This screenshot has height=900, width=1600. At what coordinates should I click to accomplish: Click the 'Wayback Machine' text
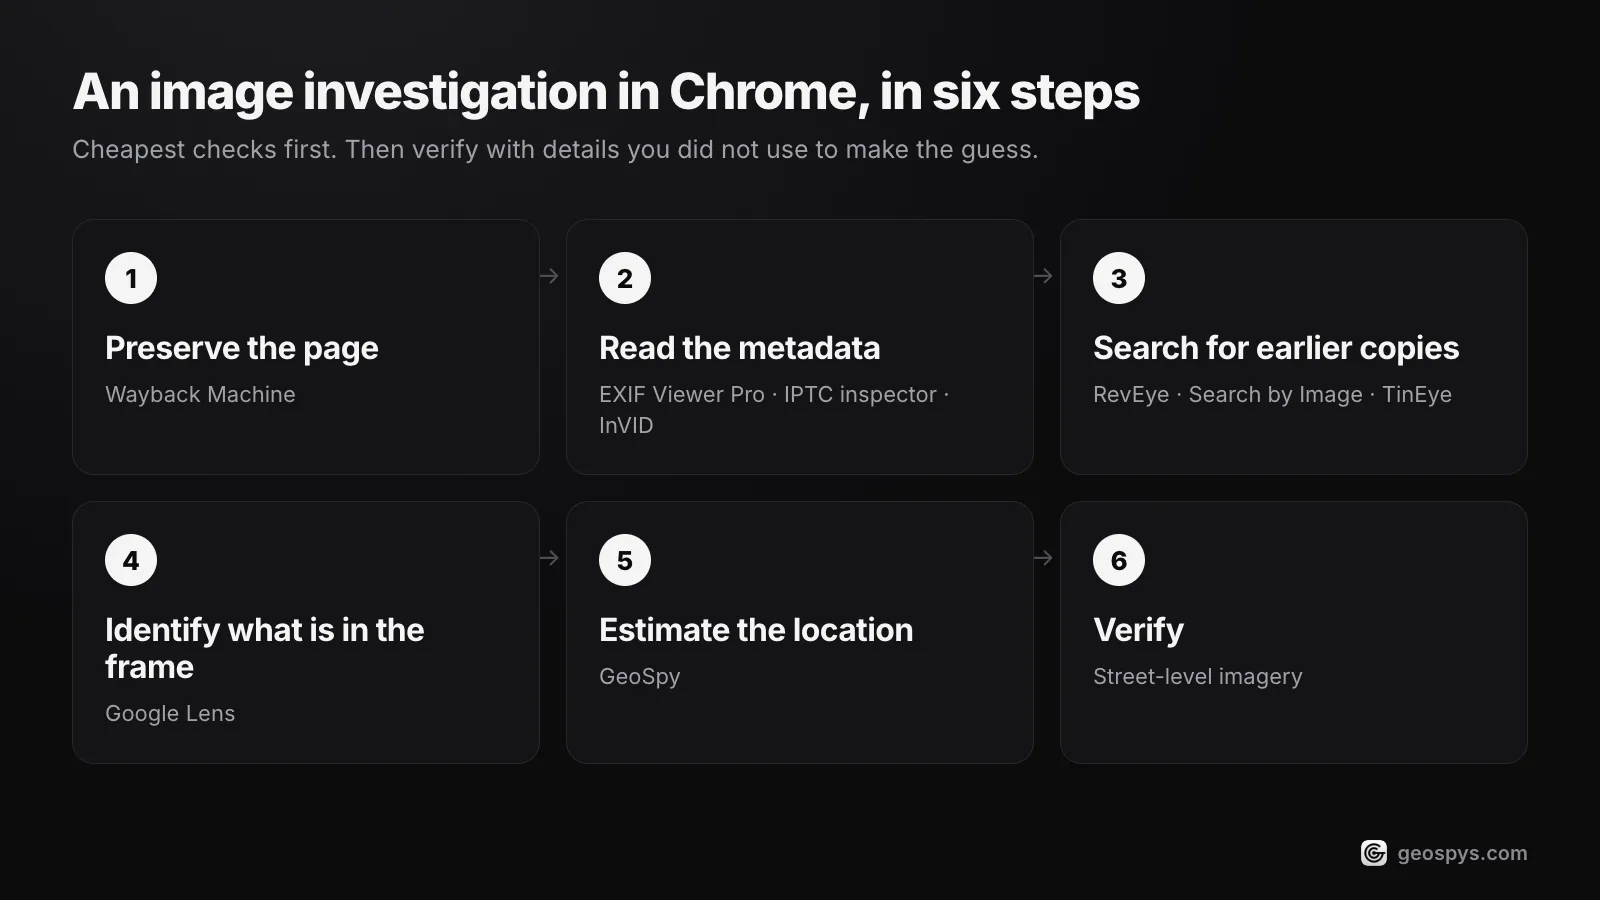pyautogui.click(x=200, y=394)
